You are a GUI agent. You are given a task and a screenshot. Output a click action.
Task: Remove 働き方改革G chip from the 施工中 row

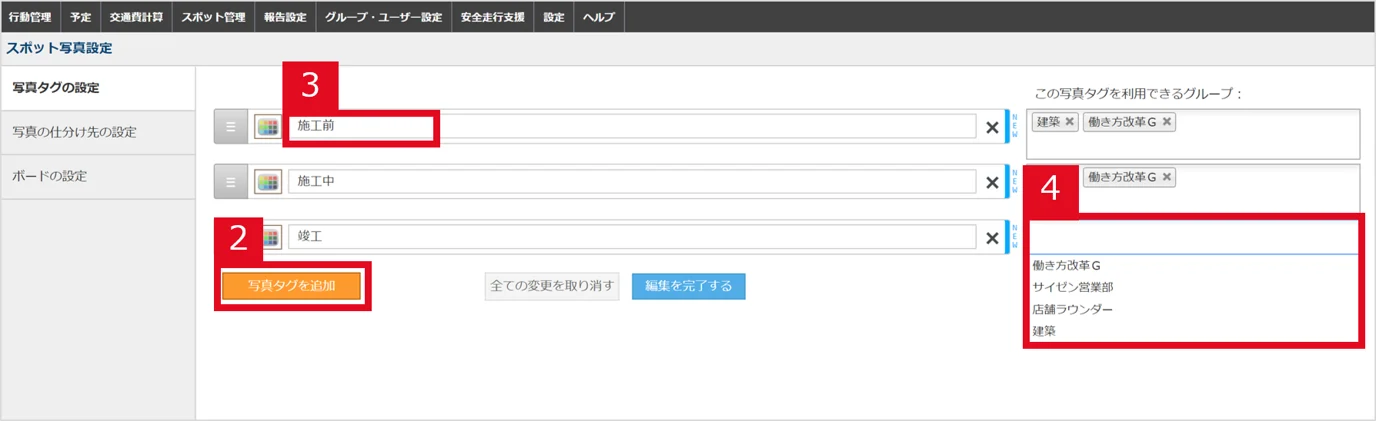1167,177
